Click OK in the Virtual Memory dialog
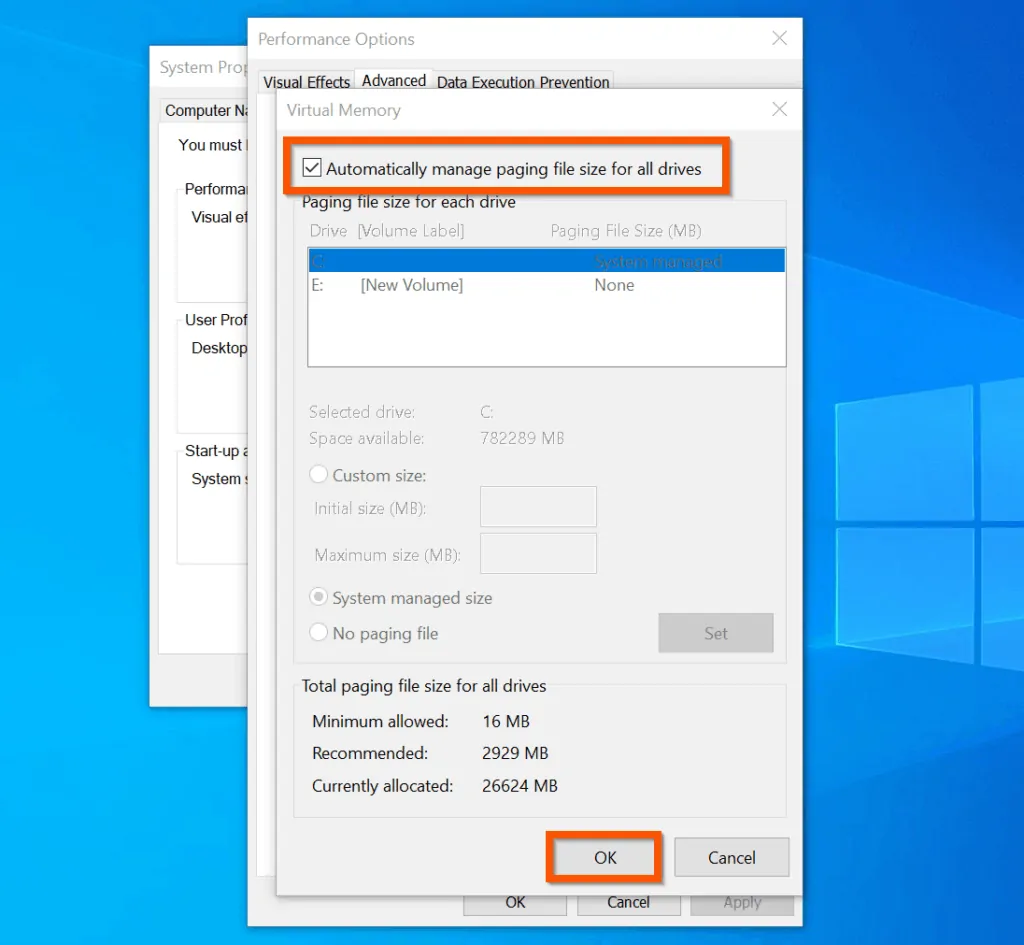 coord(604,857)
